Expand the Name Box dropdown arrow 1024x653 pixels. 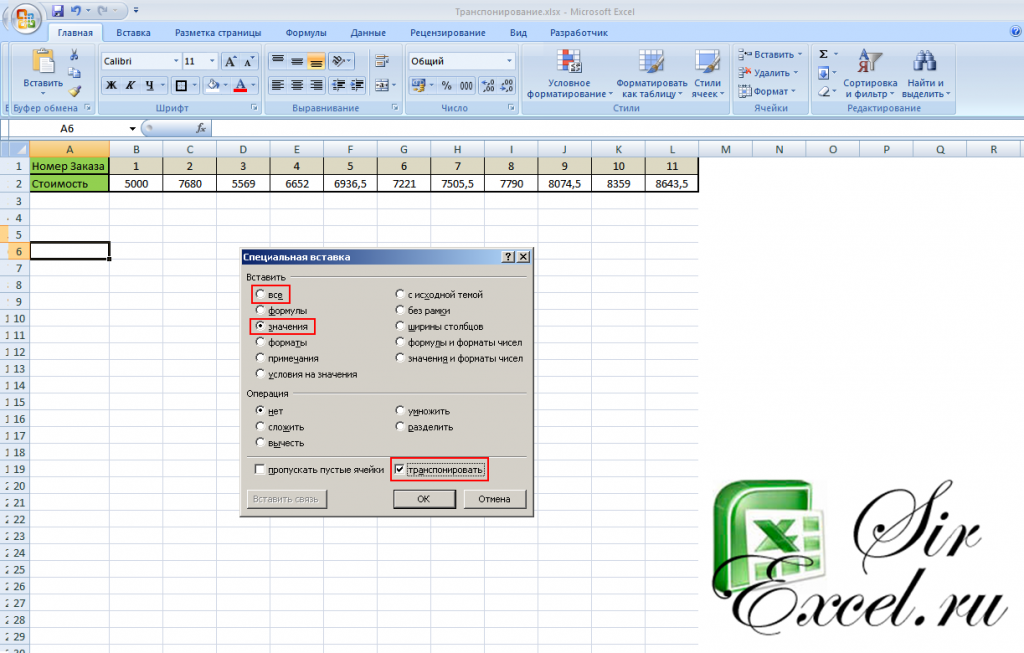click(x=133, y=129)
